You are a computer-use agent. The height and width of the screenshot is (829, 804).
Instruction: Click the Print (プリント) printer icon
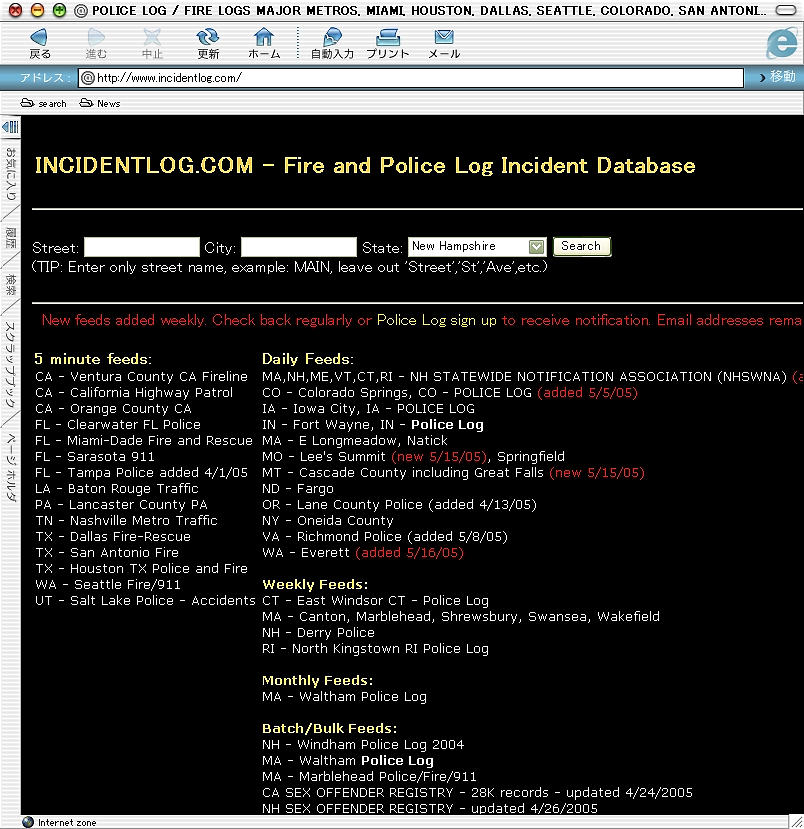coord(388,38)
